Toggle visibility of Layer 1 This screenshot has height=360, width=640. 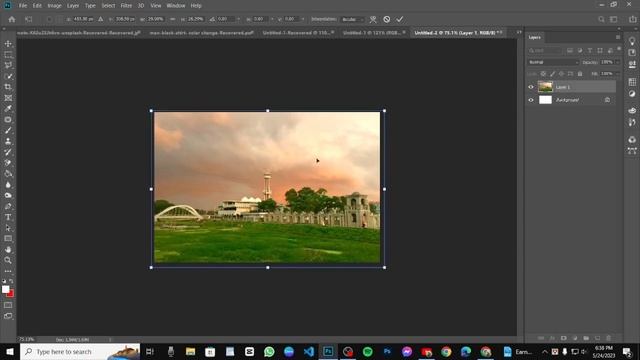tap(531, 87)
